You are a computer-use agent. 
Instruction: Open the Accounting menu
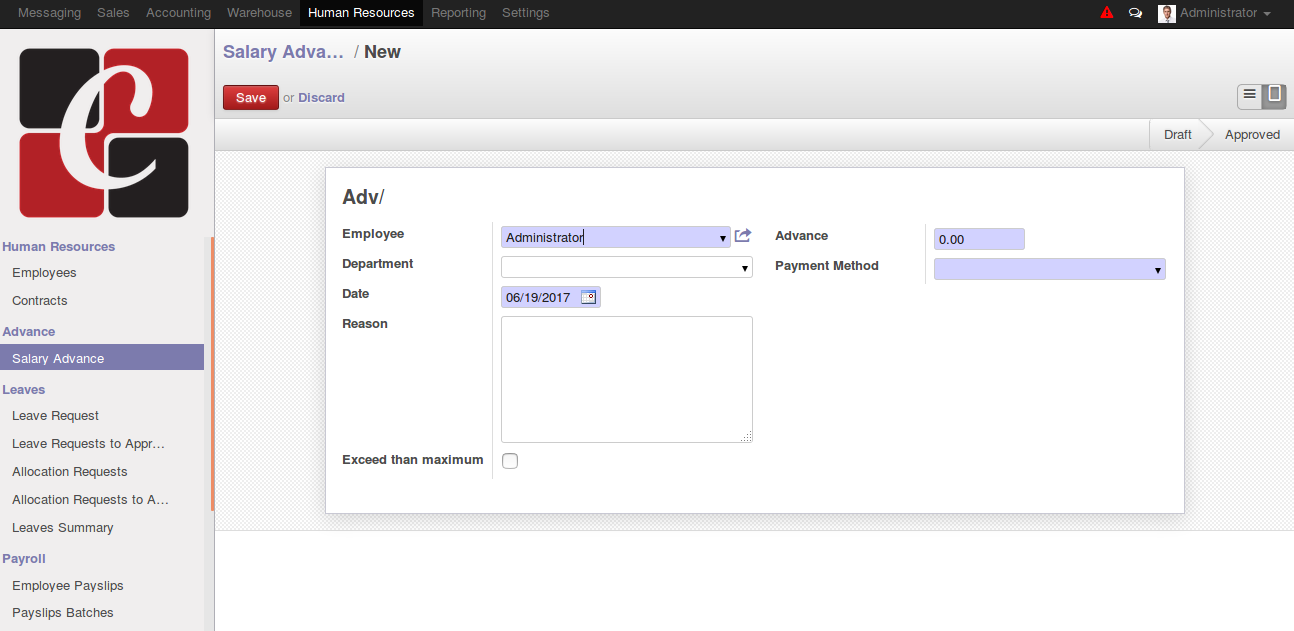click(178, 13)
